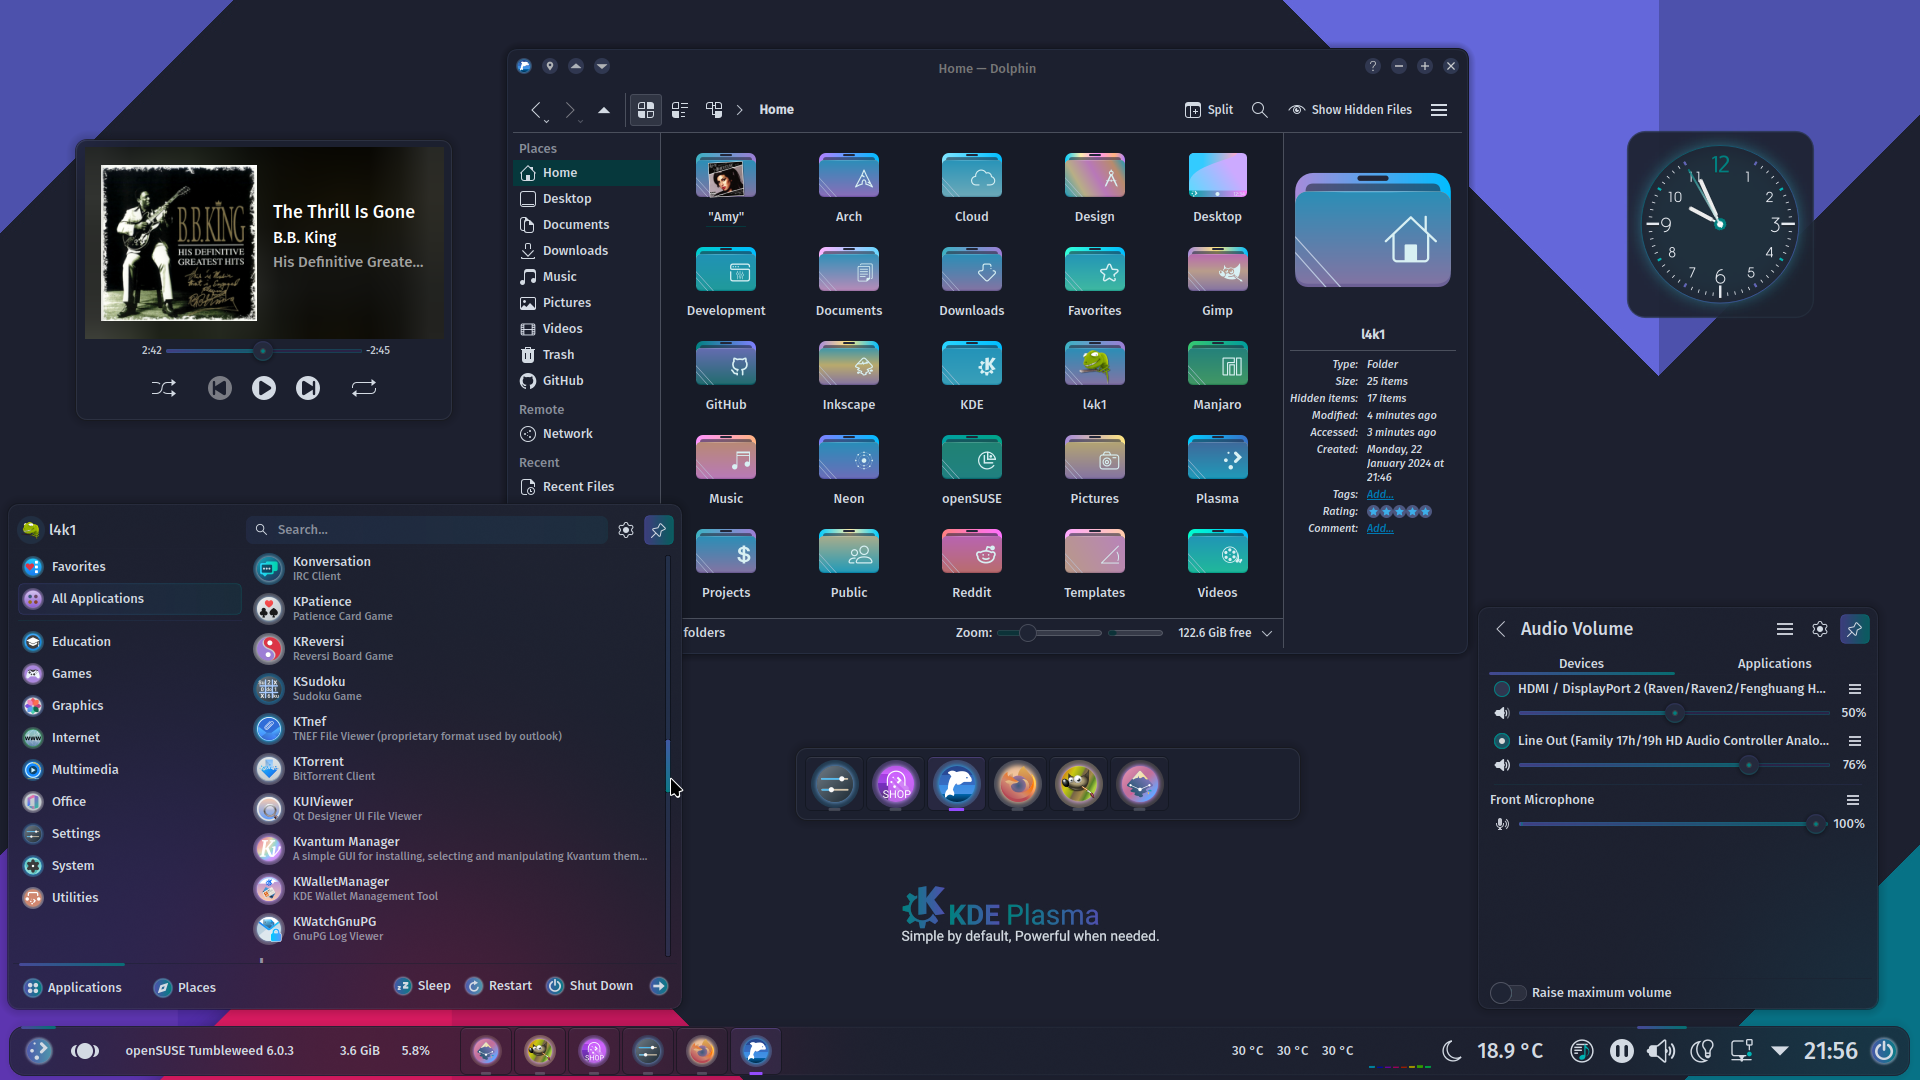Open the Reddit folder icon
This screenshot has height=1080, width=1920.
click(972, 552)
